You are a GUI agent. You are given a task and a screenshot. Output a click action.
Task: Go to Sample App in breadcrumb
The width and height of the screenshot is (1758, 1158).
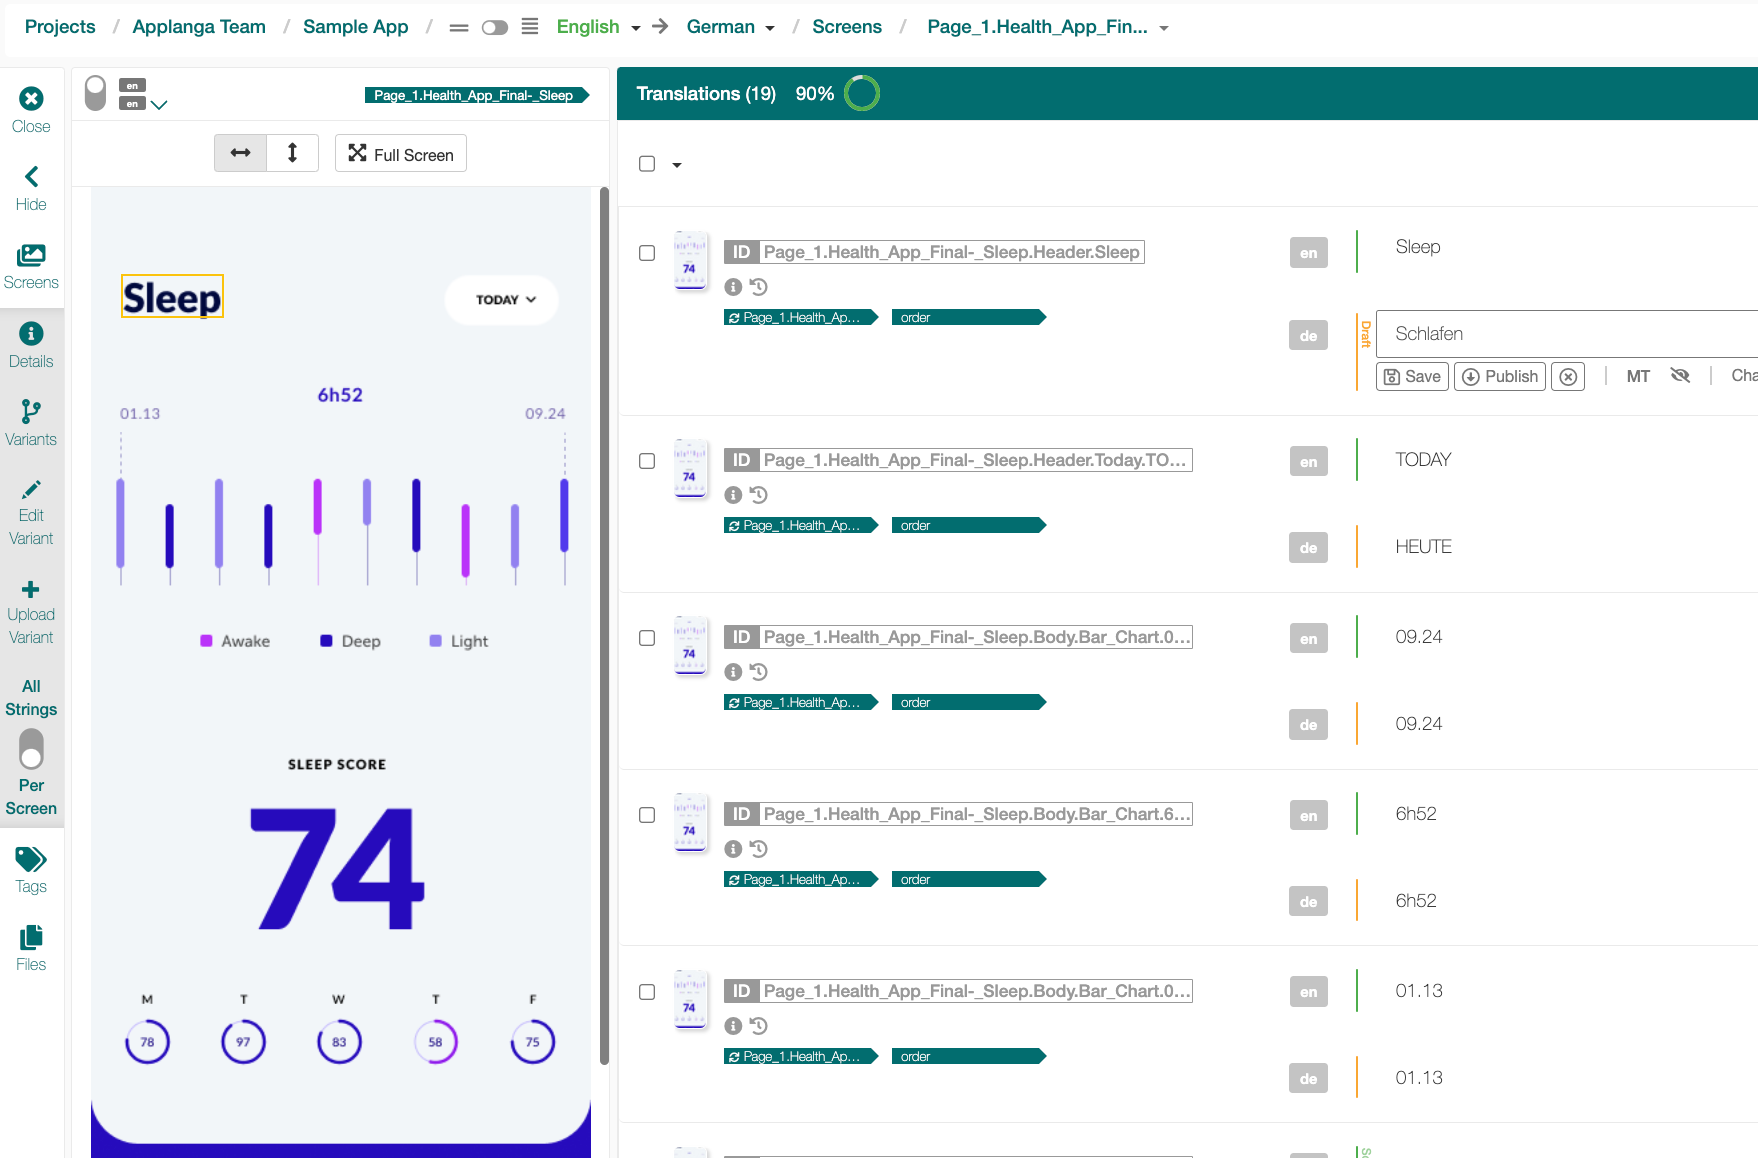(355, 27)
